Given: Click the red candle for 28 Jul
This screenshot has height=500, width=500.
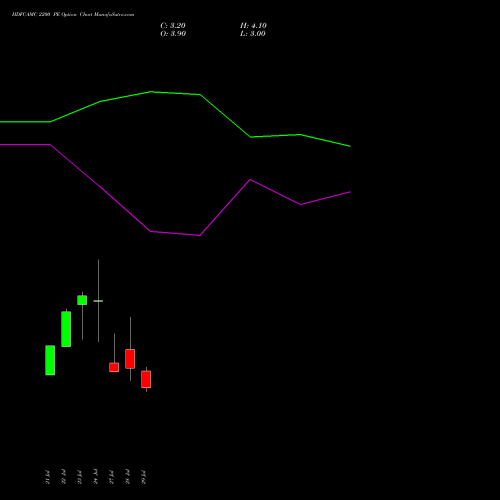Looking at the screenshot, I should coord(130,359).
